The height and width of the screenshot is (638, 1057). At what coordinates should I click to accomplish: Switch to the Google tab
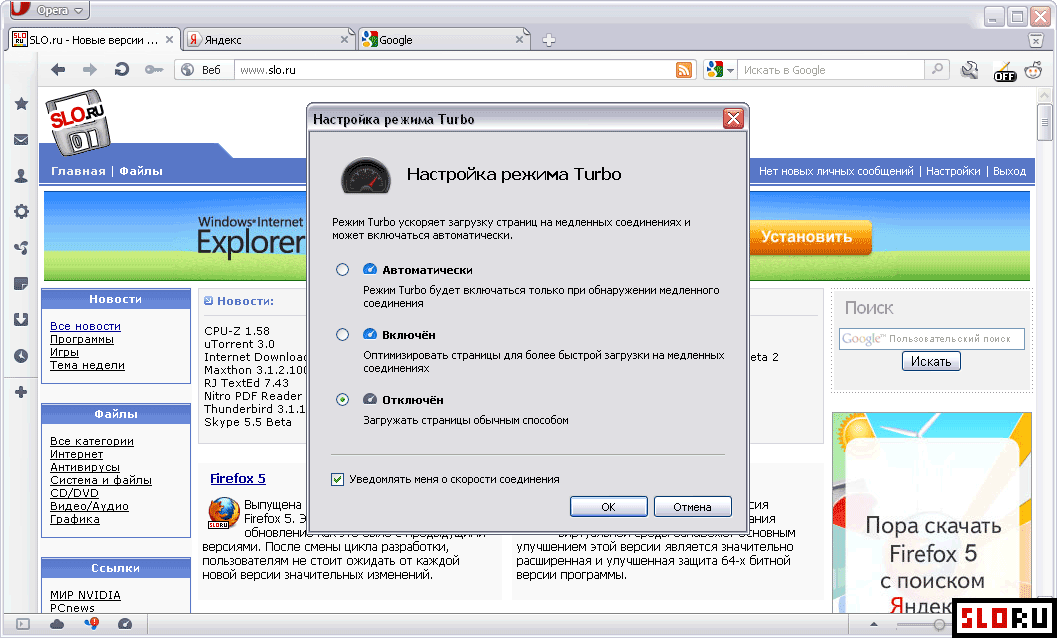444,40
